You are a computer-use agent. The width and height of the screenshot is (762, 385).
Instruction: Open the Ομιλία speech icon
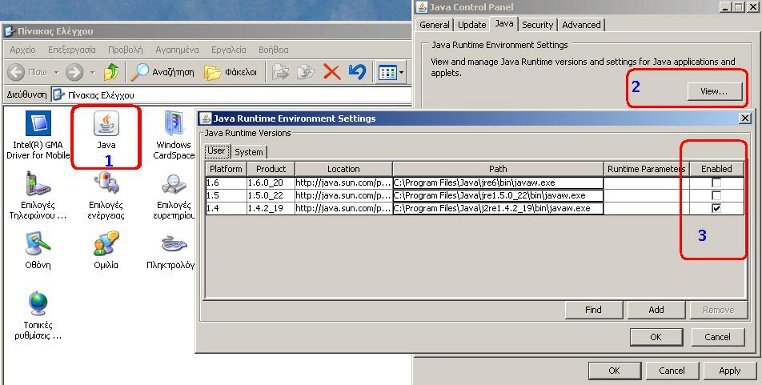tap(106, 244)
